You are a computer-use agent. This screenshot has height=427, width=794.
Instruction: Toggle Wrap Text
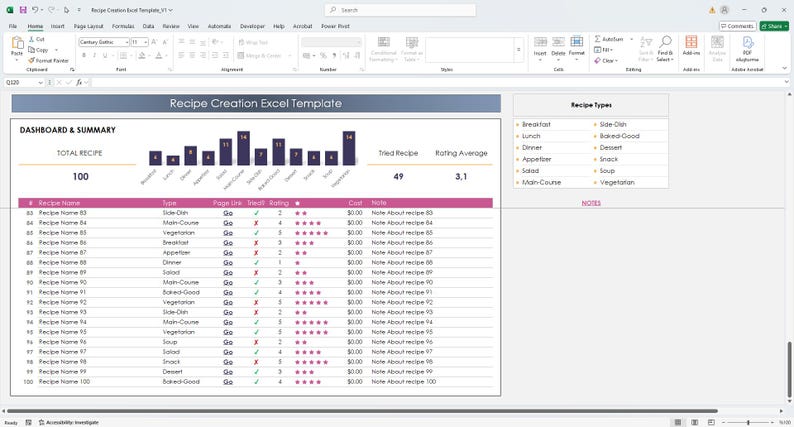click(x=253, y=43)
